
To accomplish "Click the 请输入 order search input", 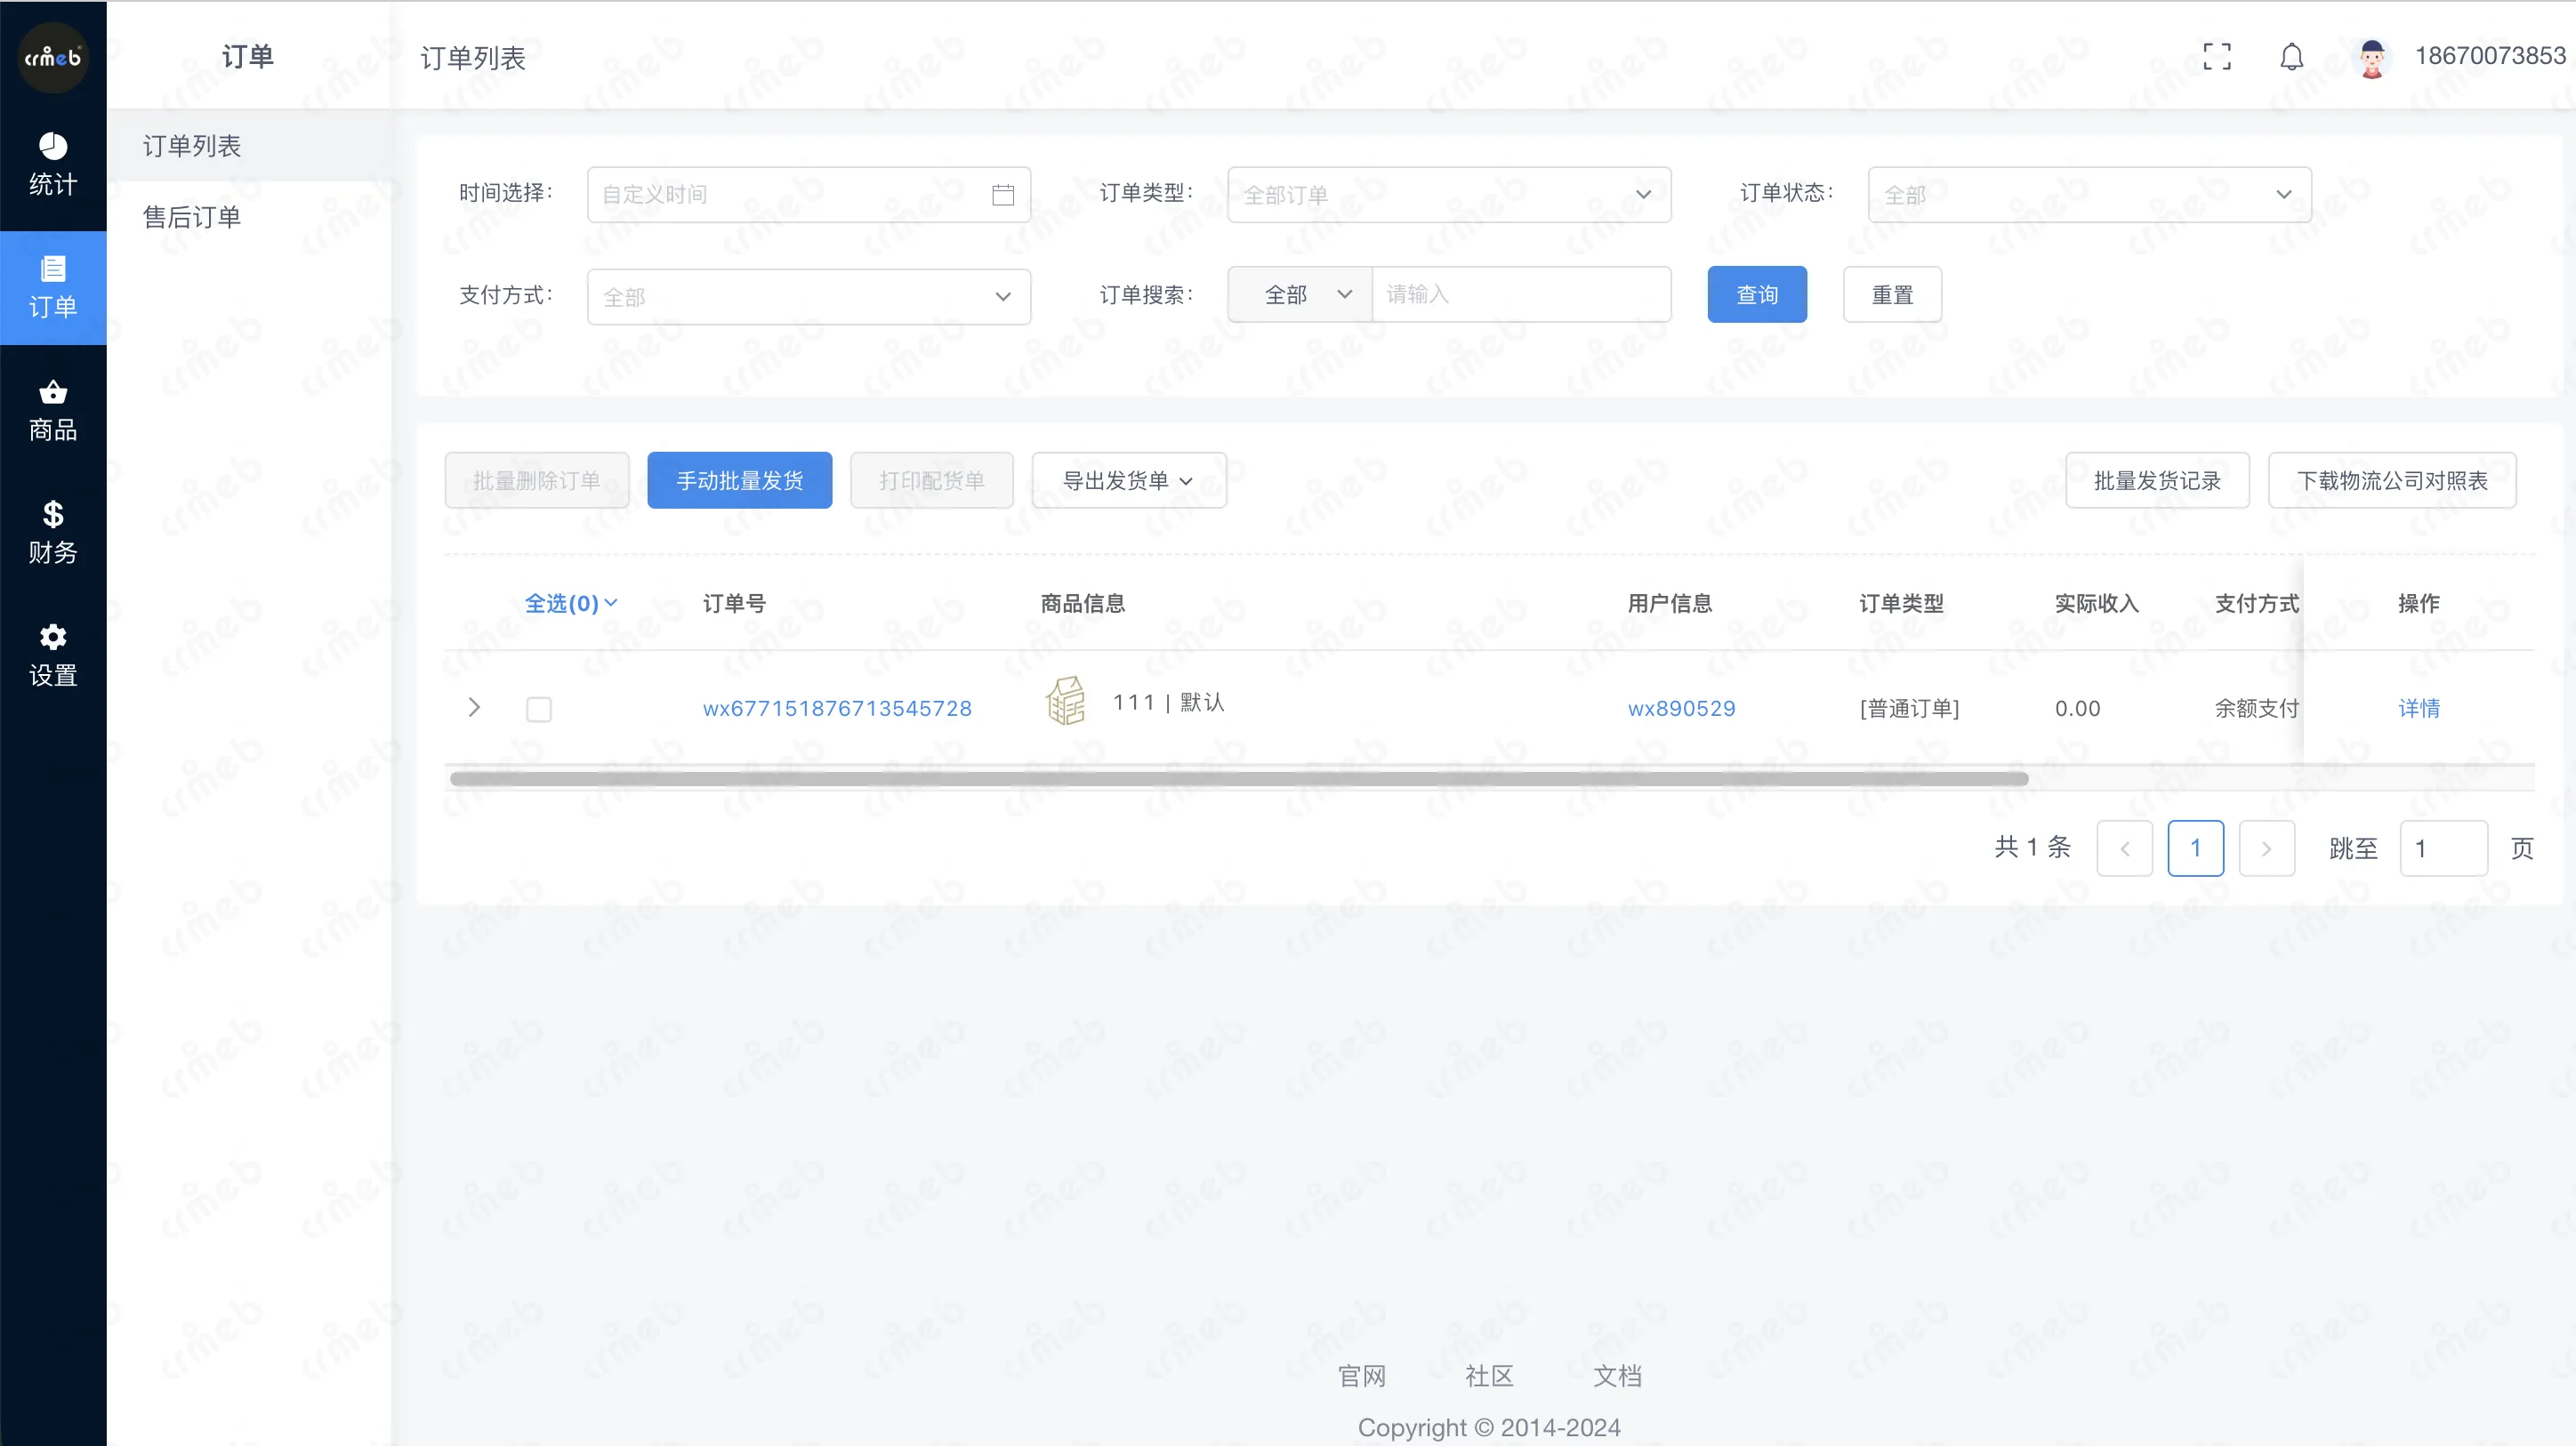I will pyautogui.click(x=1521, y=295).
